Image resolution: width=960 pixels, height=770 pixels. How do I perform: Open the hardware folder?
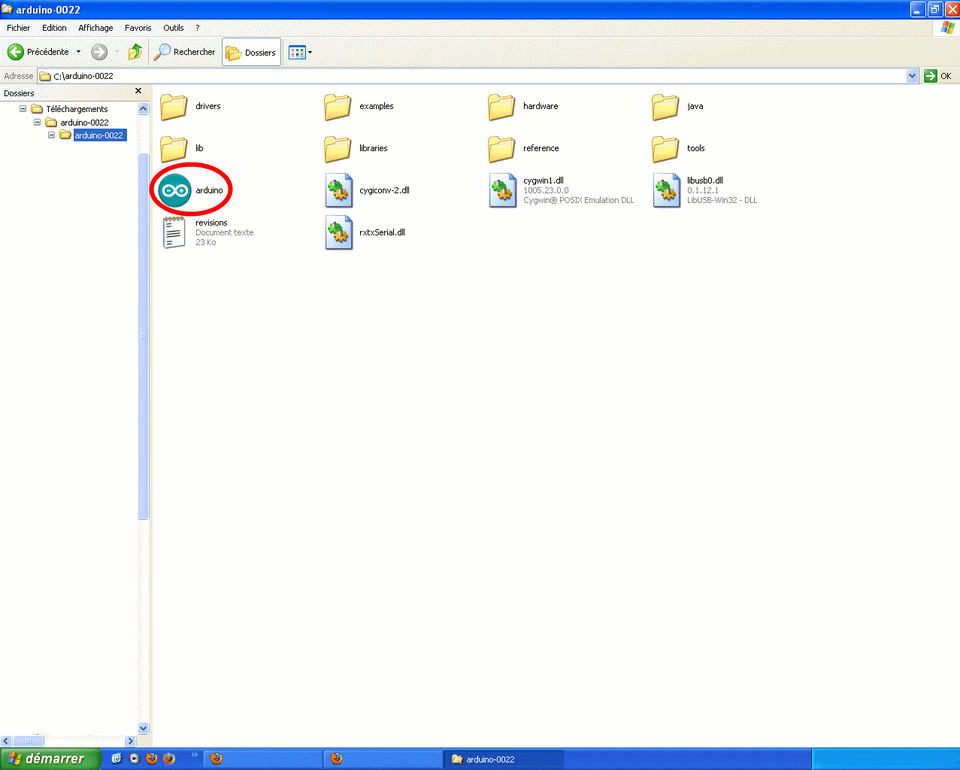(503, 106)
